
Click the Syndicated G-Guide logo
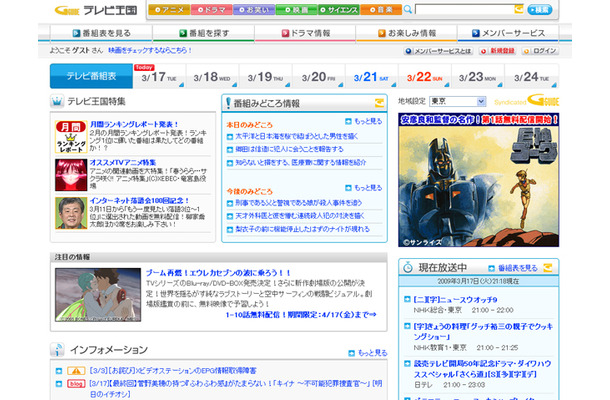(526, 101)
